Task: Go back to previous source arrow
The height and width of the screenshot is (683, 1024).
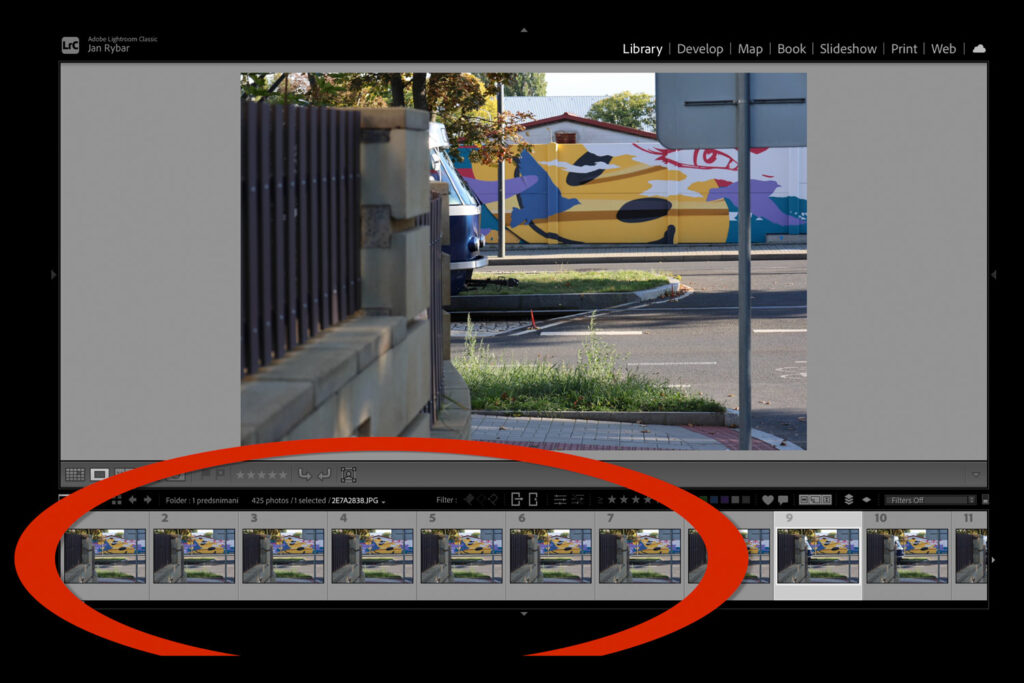Action: pyautogui.click(x=133, y=500)
